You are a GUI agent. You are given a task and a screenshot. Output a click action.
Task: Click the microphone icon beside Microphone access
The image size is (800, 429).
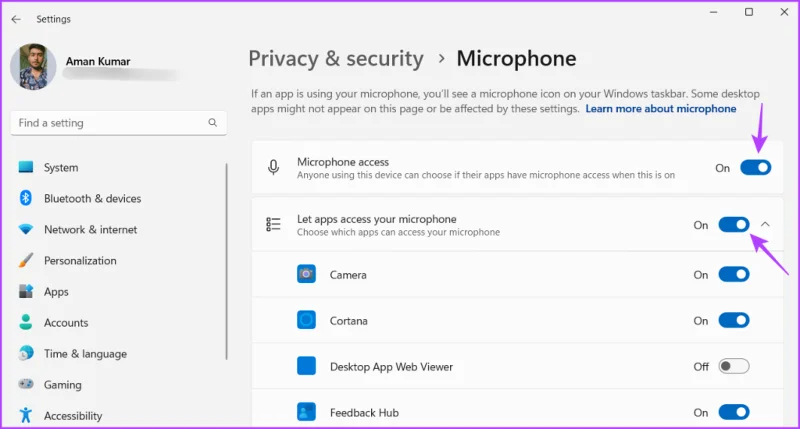click(x=273, y=167)
